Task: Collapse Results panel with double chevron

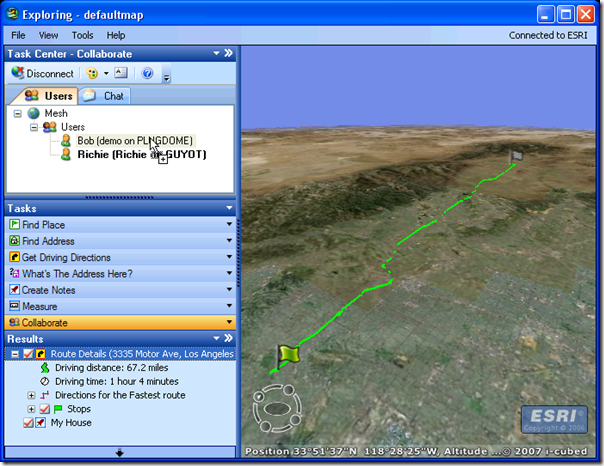Action: [x=228, y=338]
